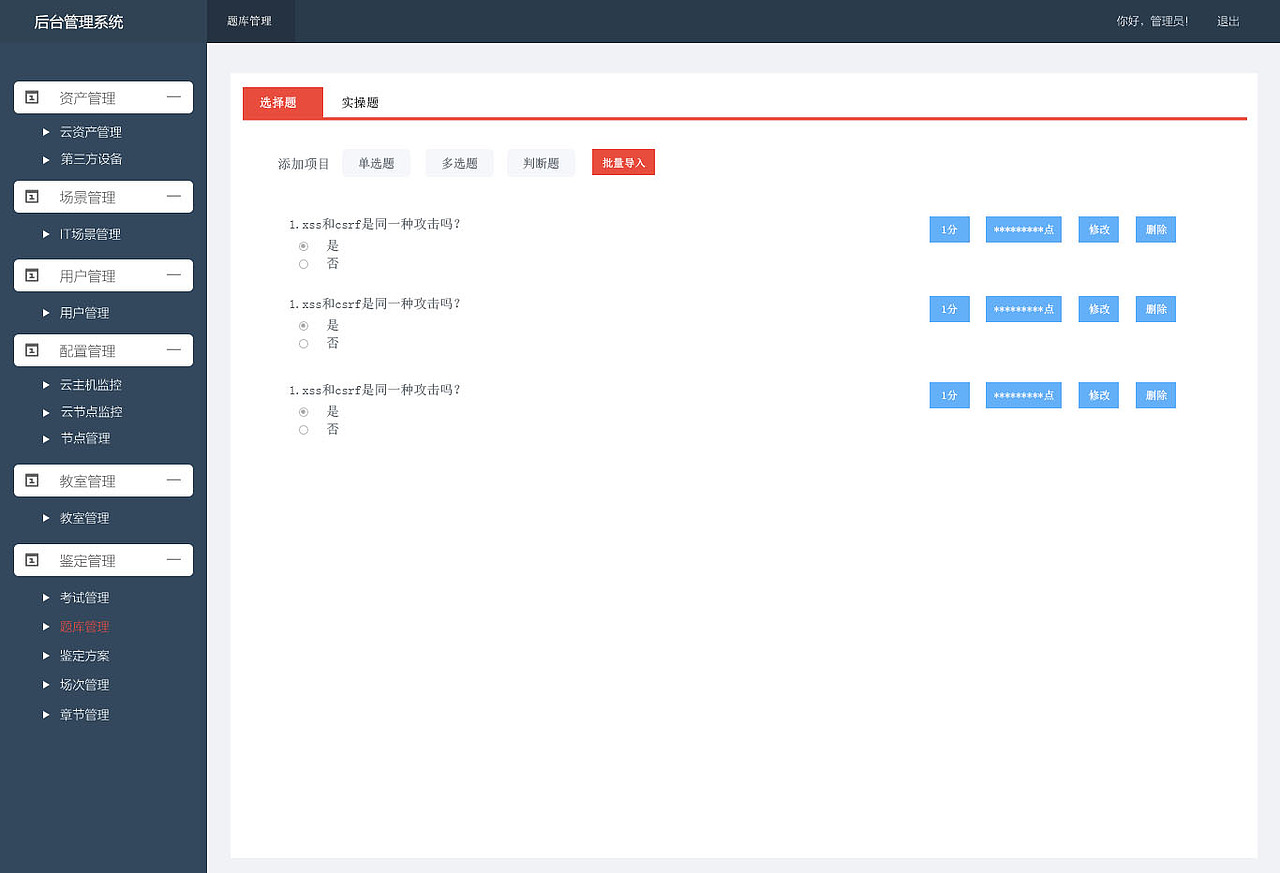The height and width of the screenshot is (873, 1280).
Task: Collapse the 配置管理 section with minus sign
Action: [x=174, y=350]
